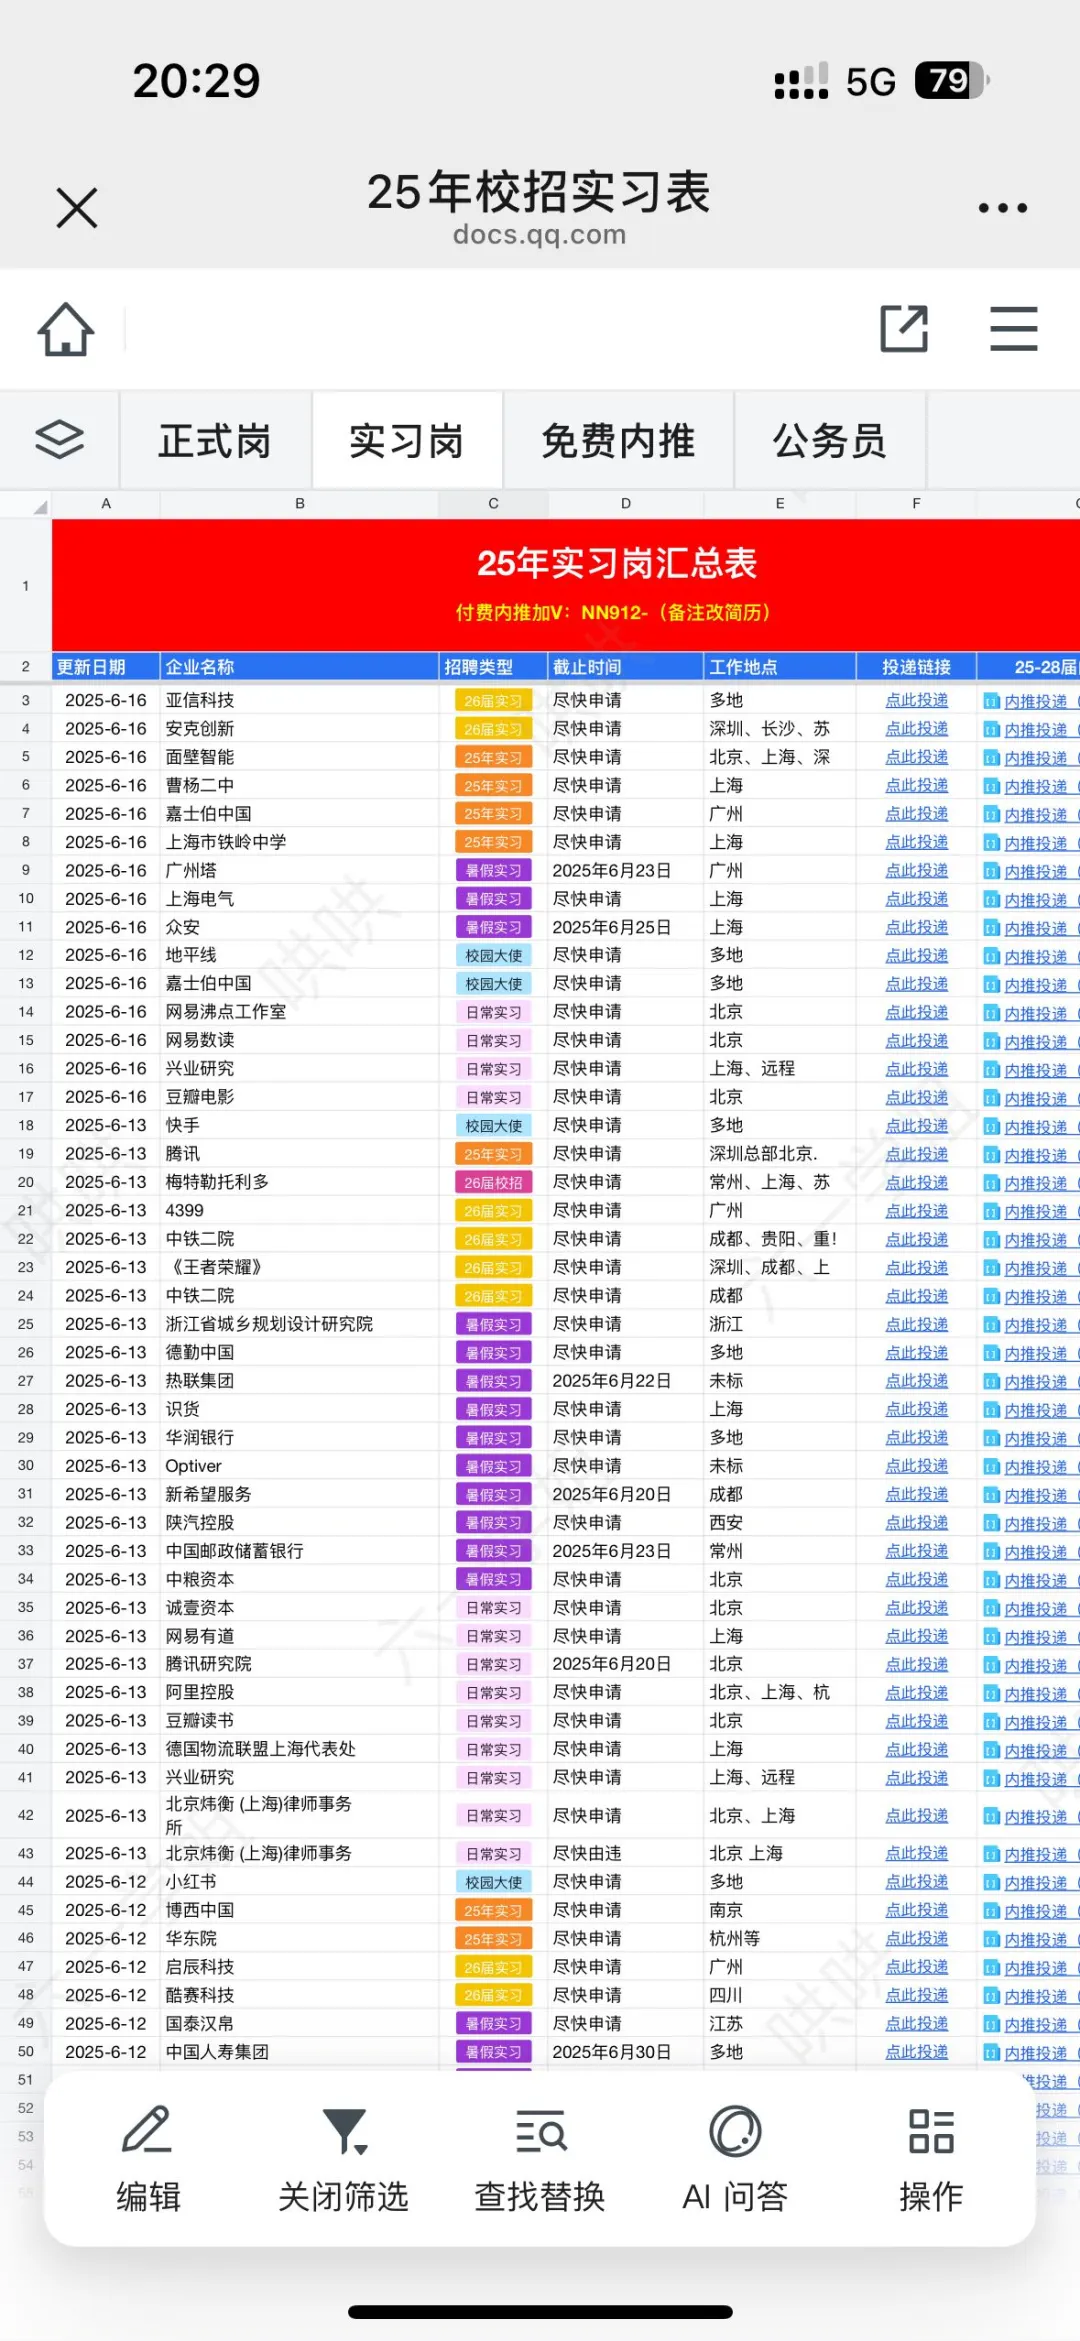Go to the home icon
Viewport: 1080px width, 2341px height.
tap(66, 329)
